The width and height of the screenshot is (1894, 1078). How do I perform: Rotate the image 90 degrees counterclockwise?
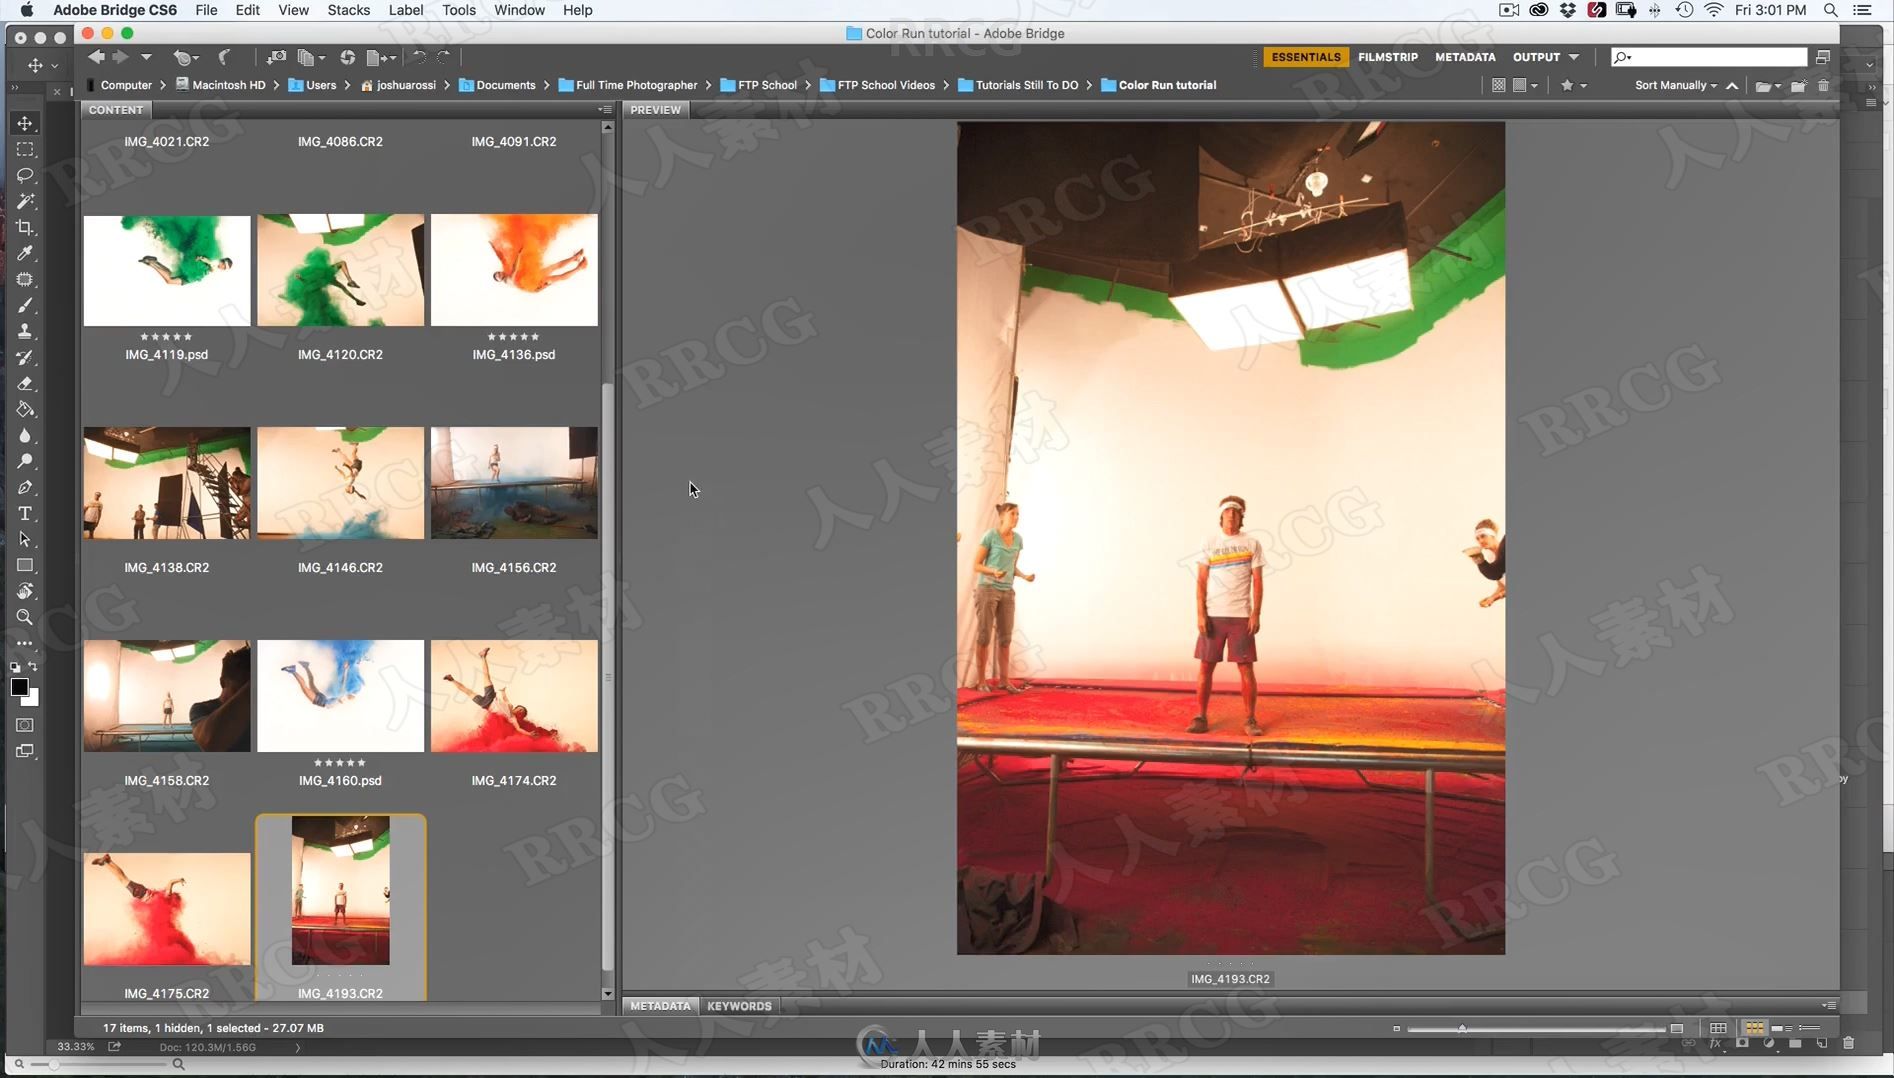click(x=420, y=57)
